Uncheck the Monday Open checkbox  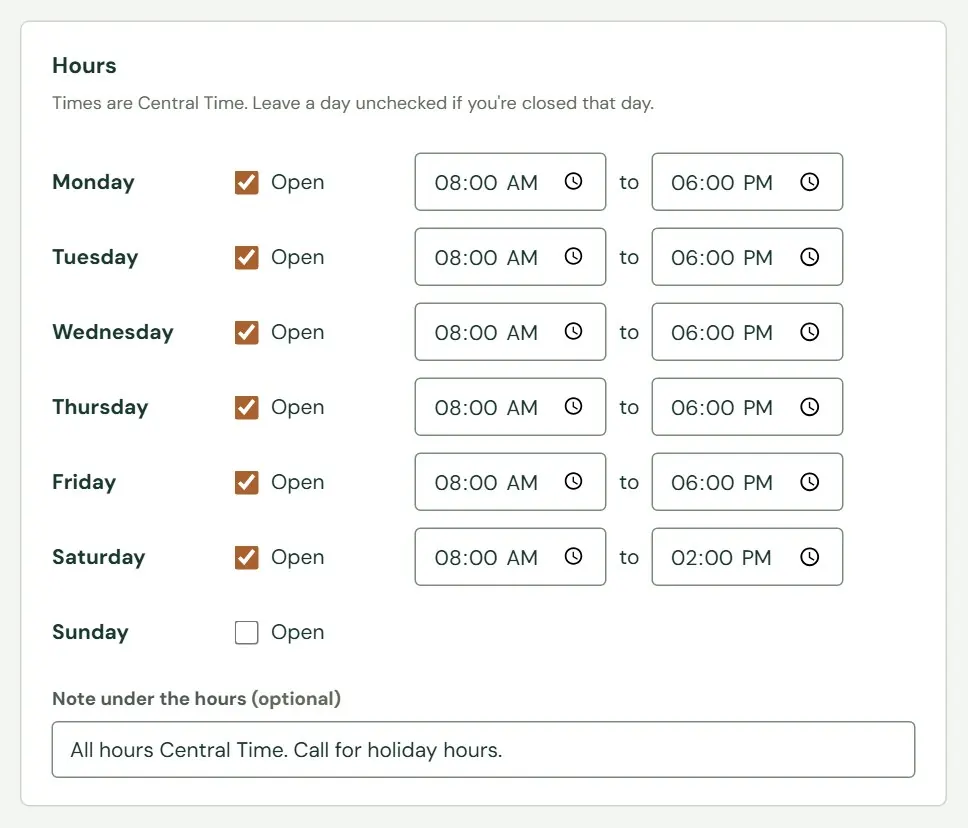coord(246,182)
